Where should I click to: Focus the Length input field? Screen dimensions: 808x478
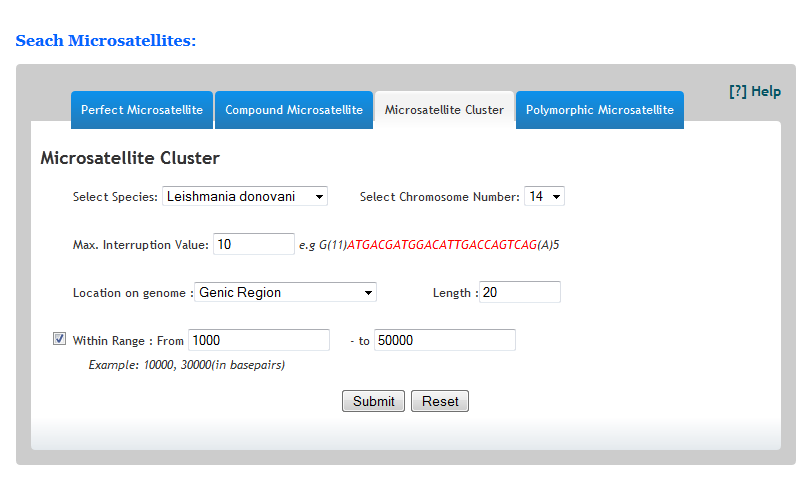(519, 292)
